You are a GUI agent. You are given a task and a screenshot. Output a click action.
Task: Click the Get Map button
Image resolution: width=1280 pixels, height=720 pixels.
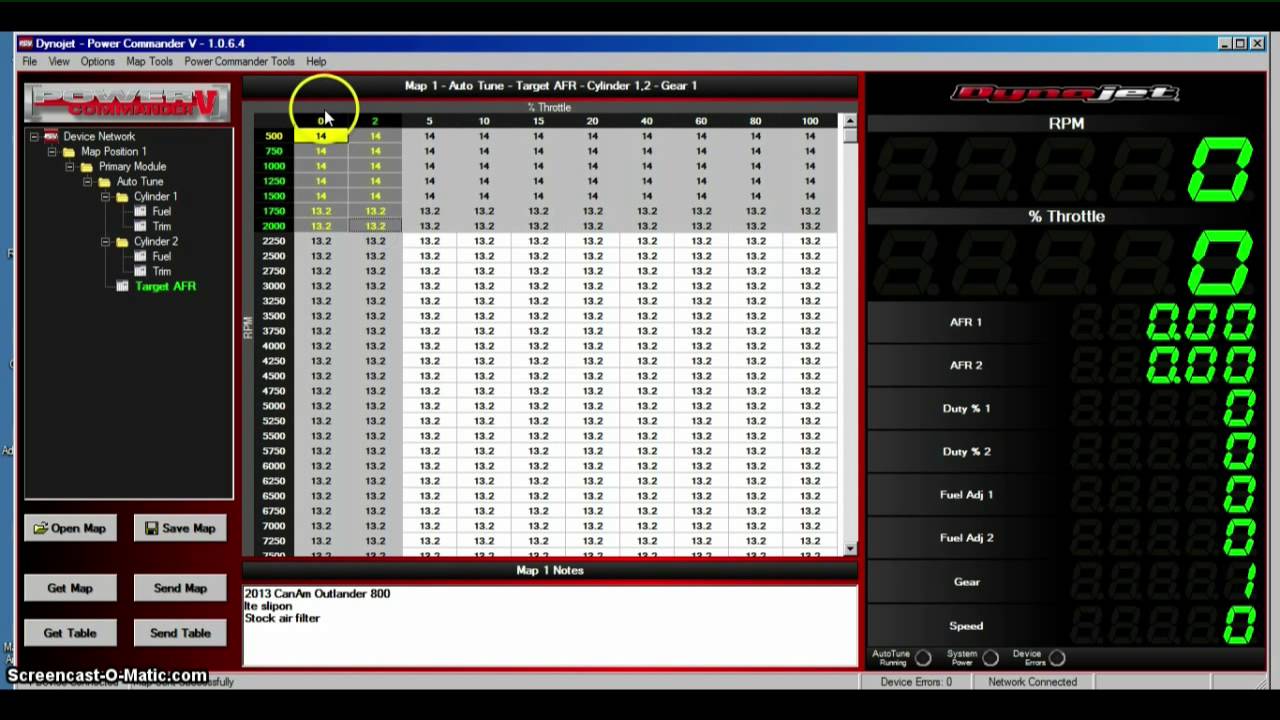pos(70,588)
